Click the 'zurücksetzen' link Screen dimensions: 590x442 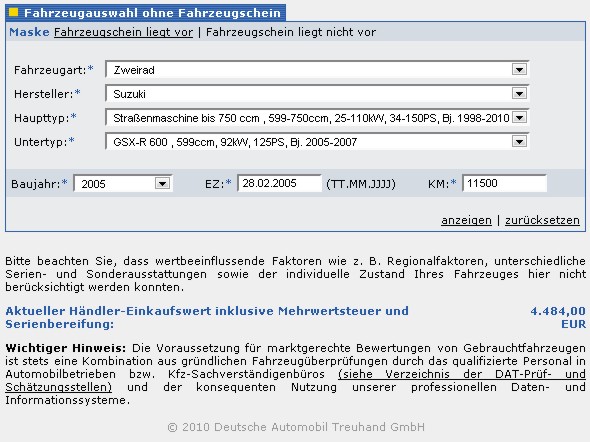(542, 220)
